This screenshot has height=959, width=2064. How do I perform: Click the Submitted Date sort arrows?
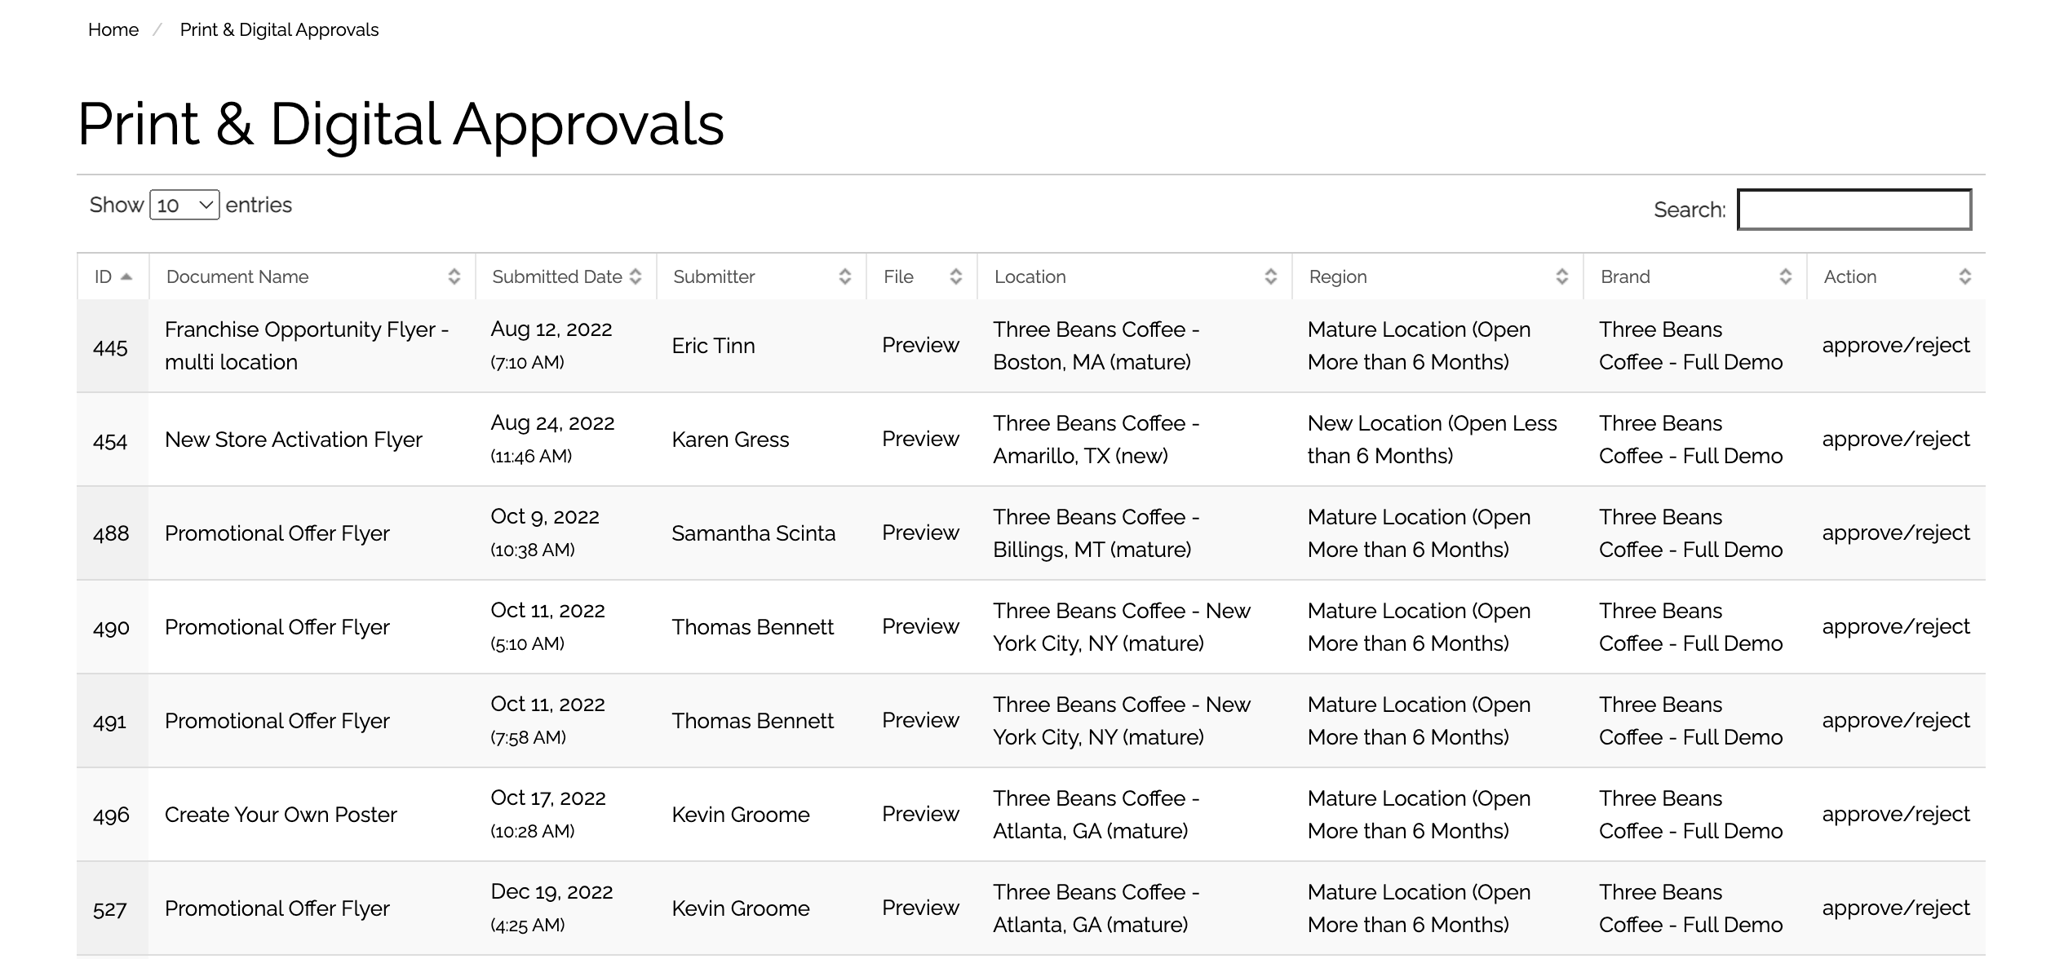(x=635, y=277)
